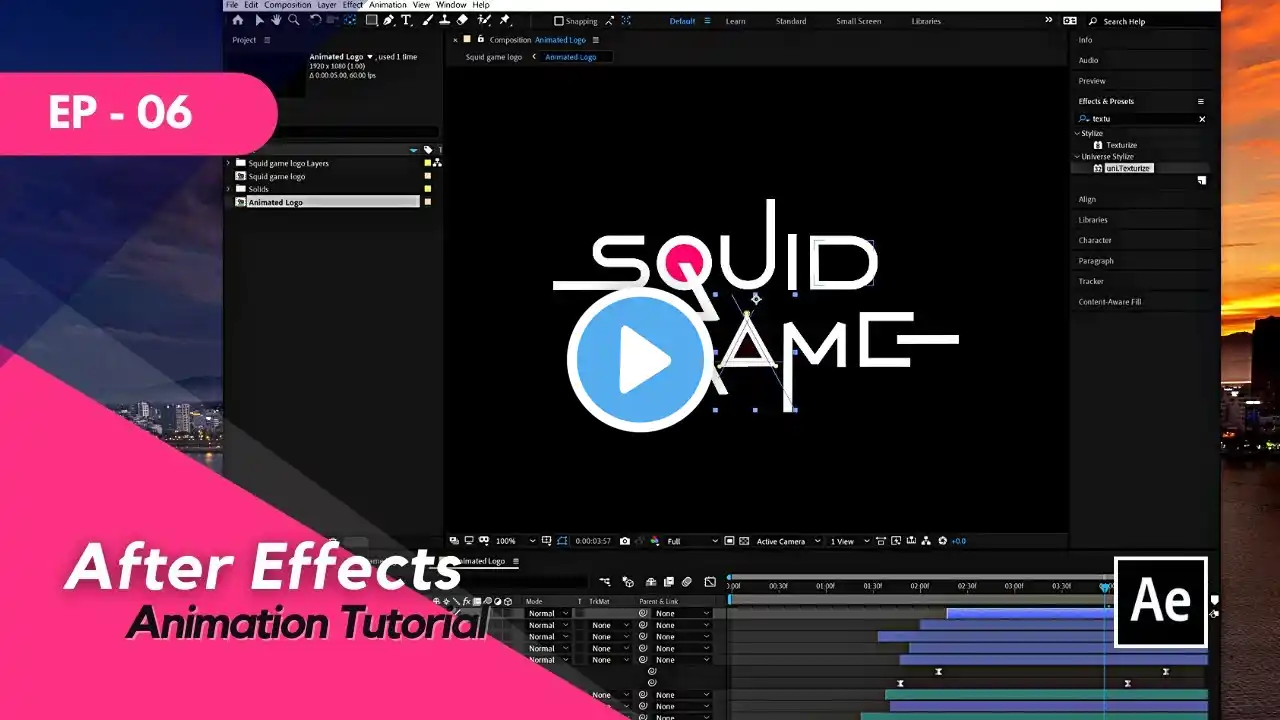Click the Draft 3D icon in timeline
Viewport: 1280px width, 720px height.
point(628,582)
